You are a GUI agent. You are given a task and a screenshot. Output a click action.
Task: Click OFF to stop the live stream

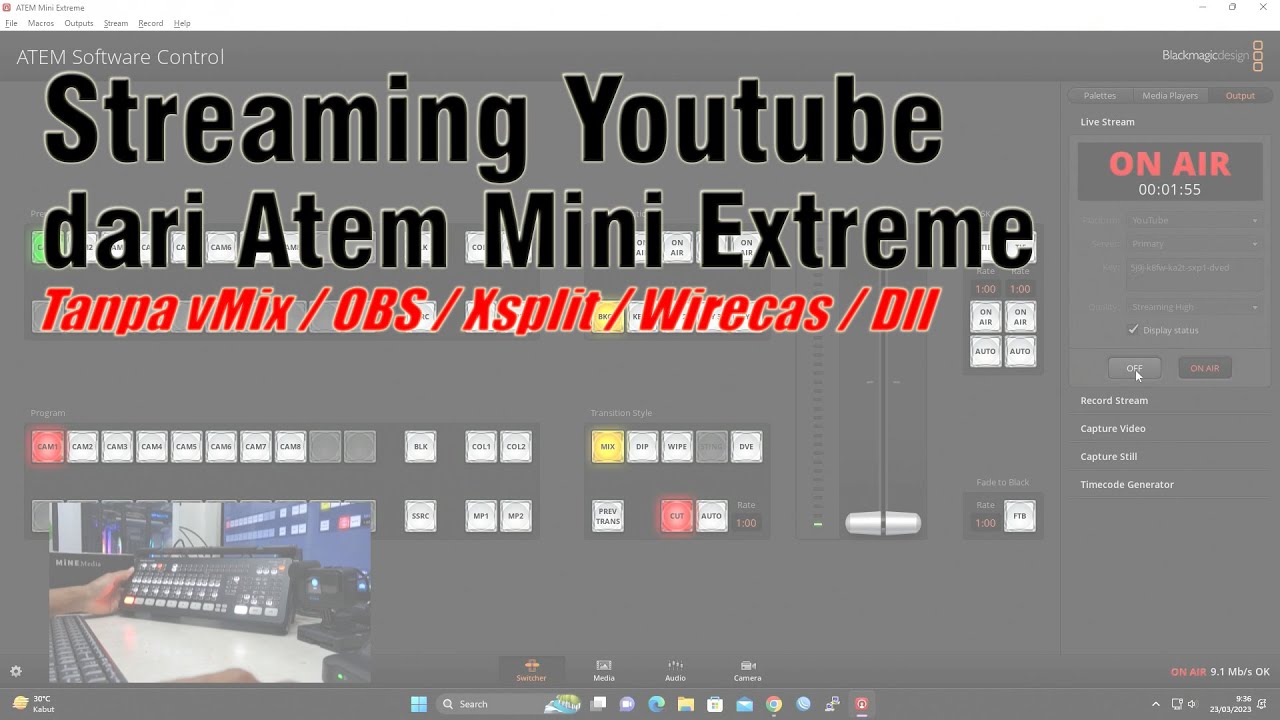[1134, 368]
